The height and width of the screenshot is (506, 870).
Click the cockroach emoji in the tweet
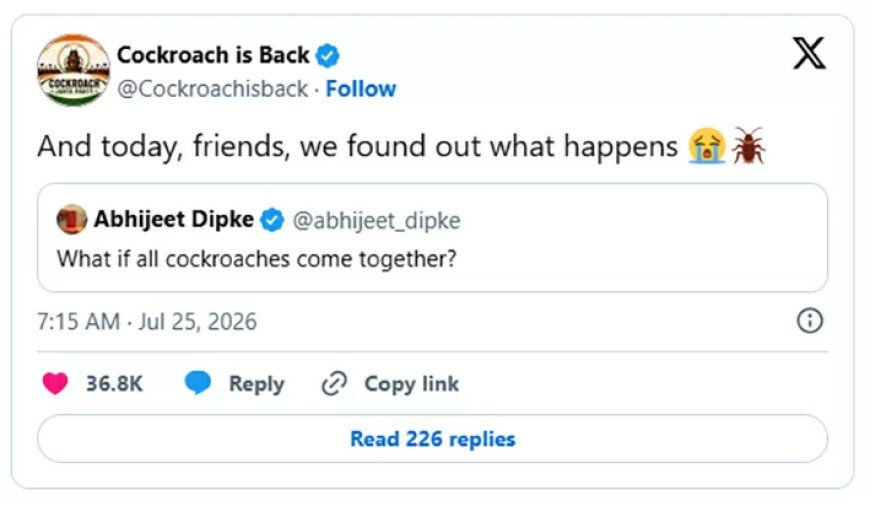pyautogui.click(x=748, y=146)
